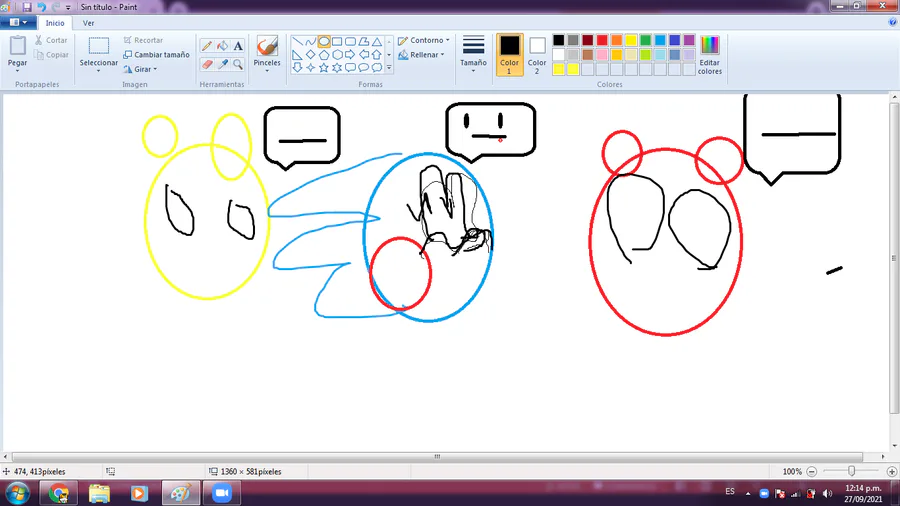The height and width of the screenshot is (506, 900).
Task: Choose the straight Line shape
Action: 297,42
